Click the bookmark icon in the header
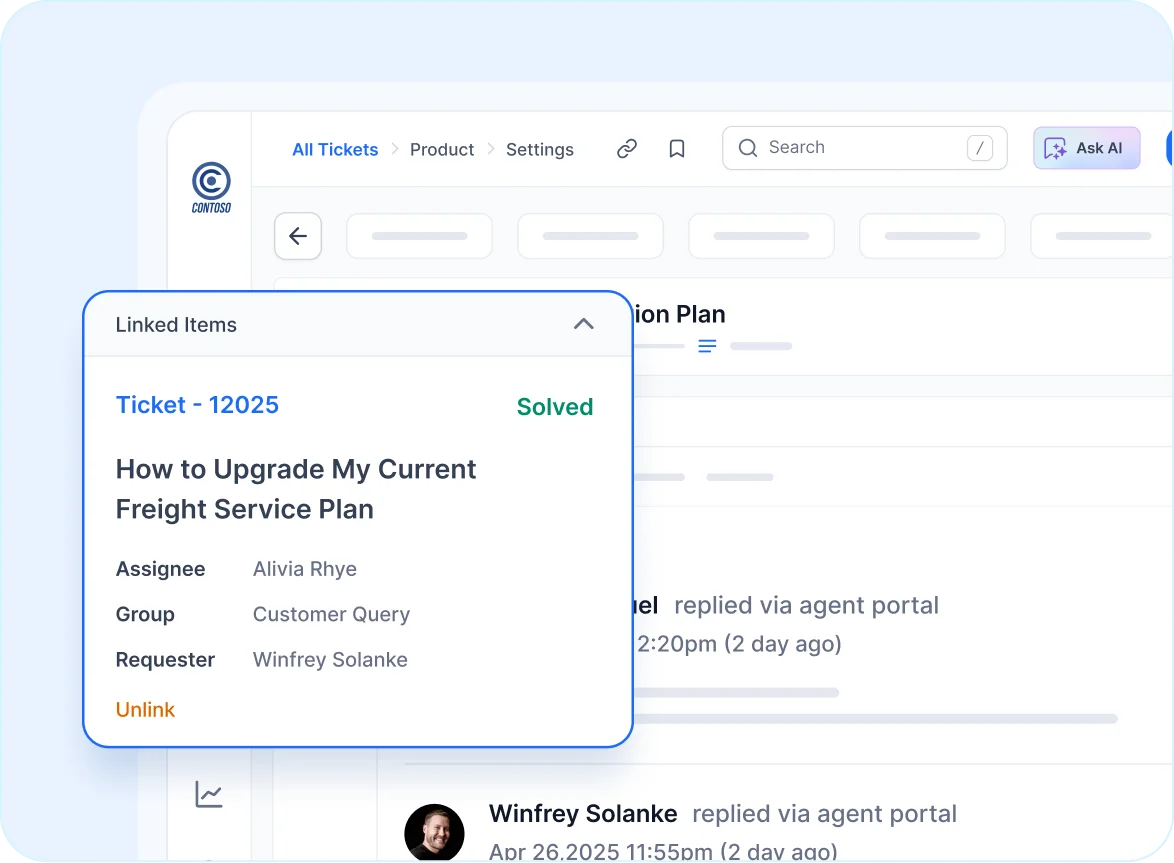 pos(677,147)
